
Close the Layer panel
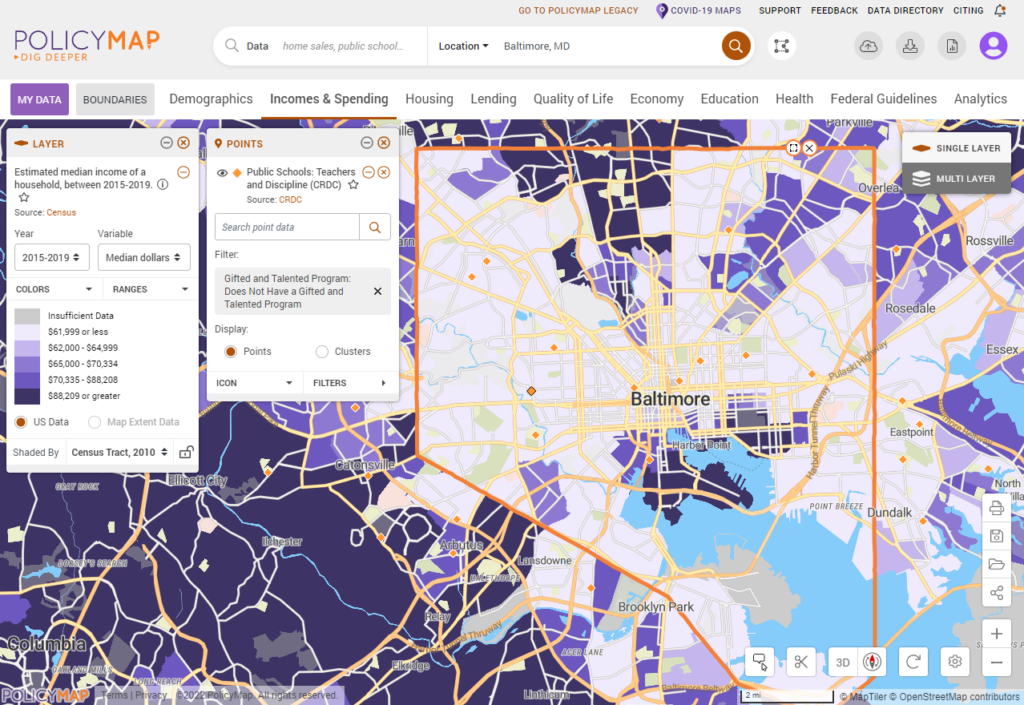[184, 143]
